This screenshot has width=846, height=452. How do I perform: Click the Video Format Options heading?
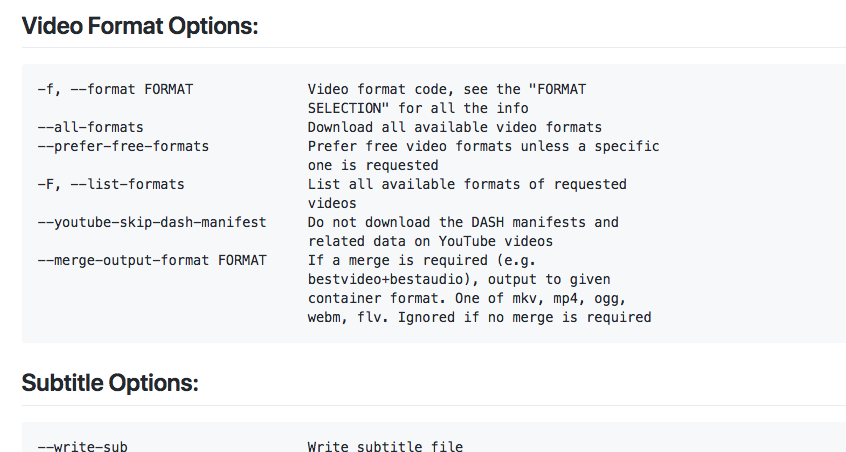tap(140, 26)
